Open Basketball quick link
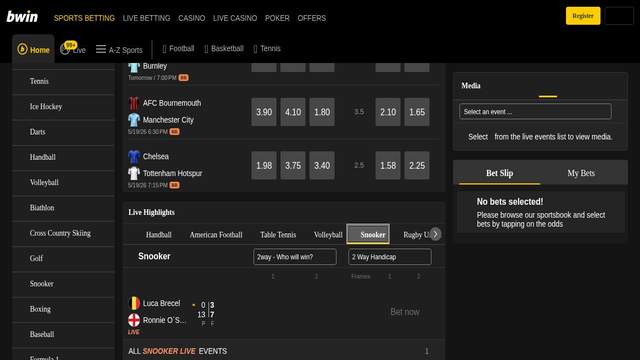 224,49
